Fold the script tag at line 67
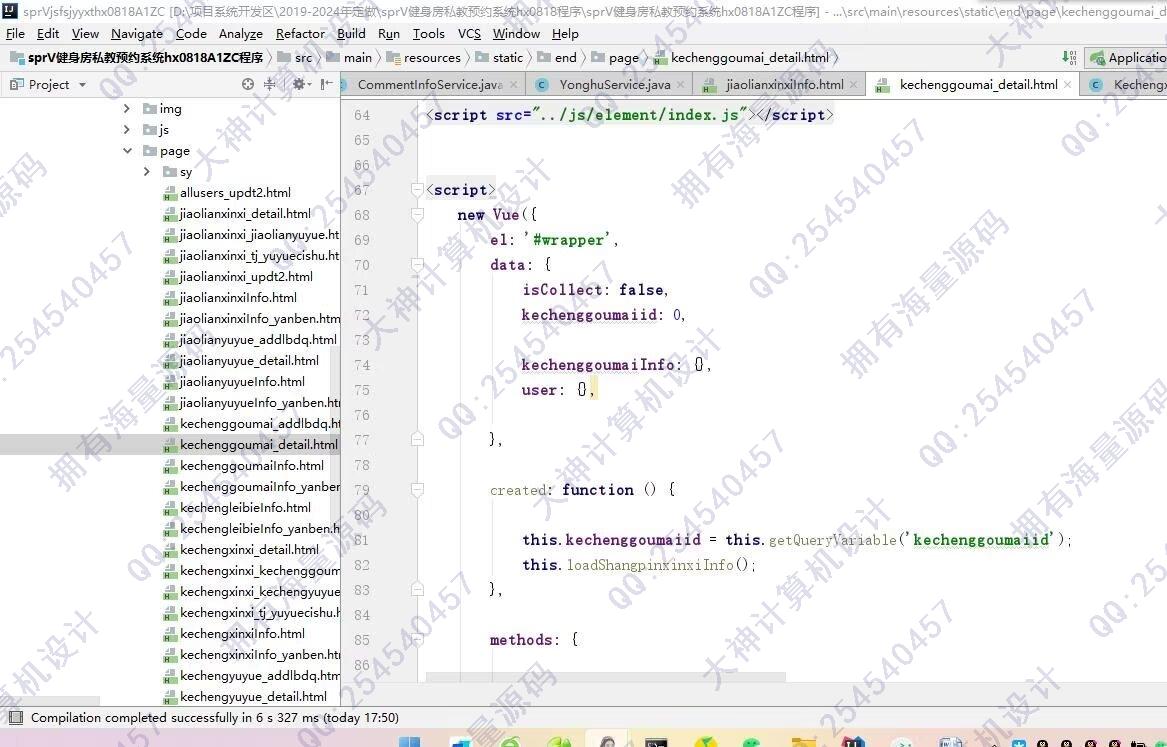 click(418, 190)
